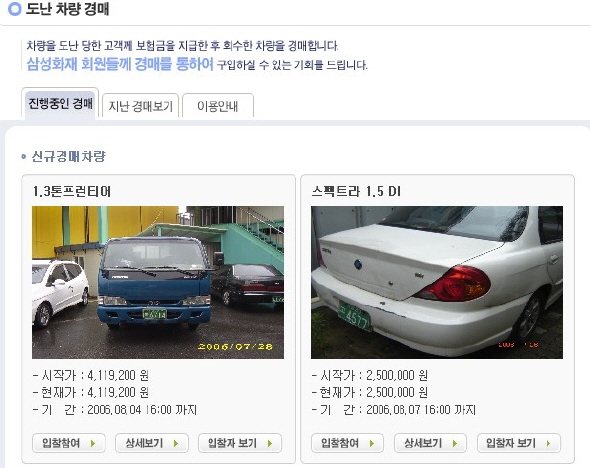Click the 스펙트라 1.5 DI vehicle title
Screen dimensions: 590x468
tap(356, 191)
